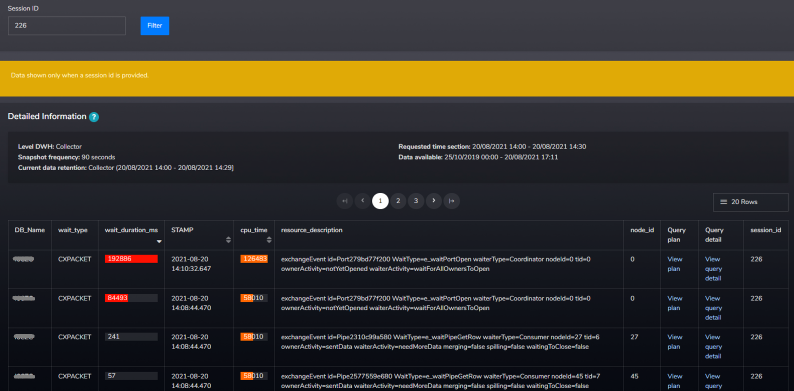Click Requested time section text

[492, 147]
